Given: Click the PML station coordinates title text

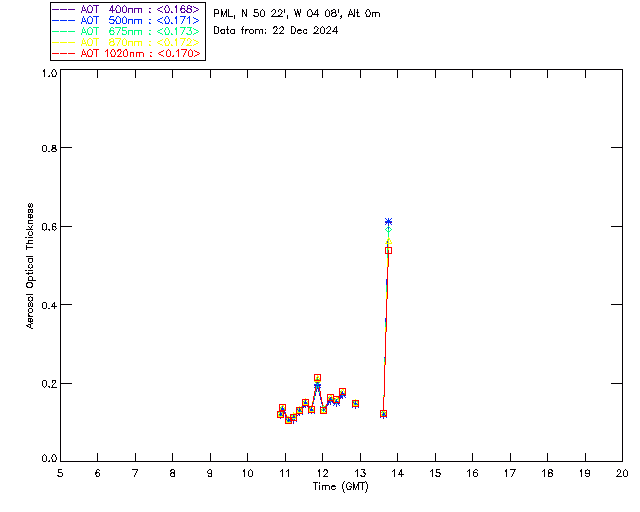Looking at the screenshot, I should [297, 14].
